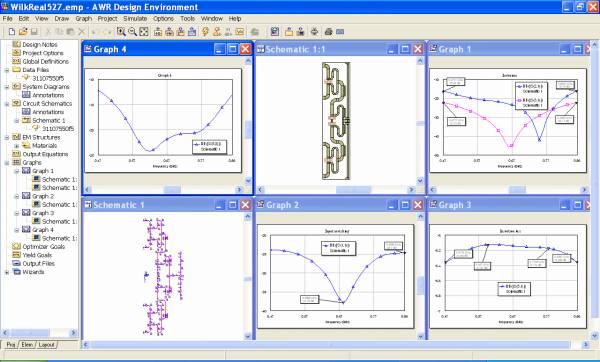Open the Options menu

tap(163, 18)
